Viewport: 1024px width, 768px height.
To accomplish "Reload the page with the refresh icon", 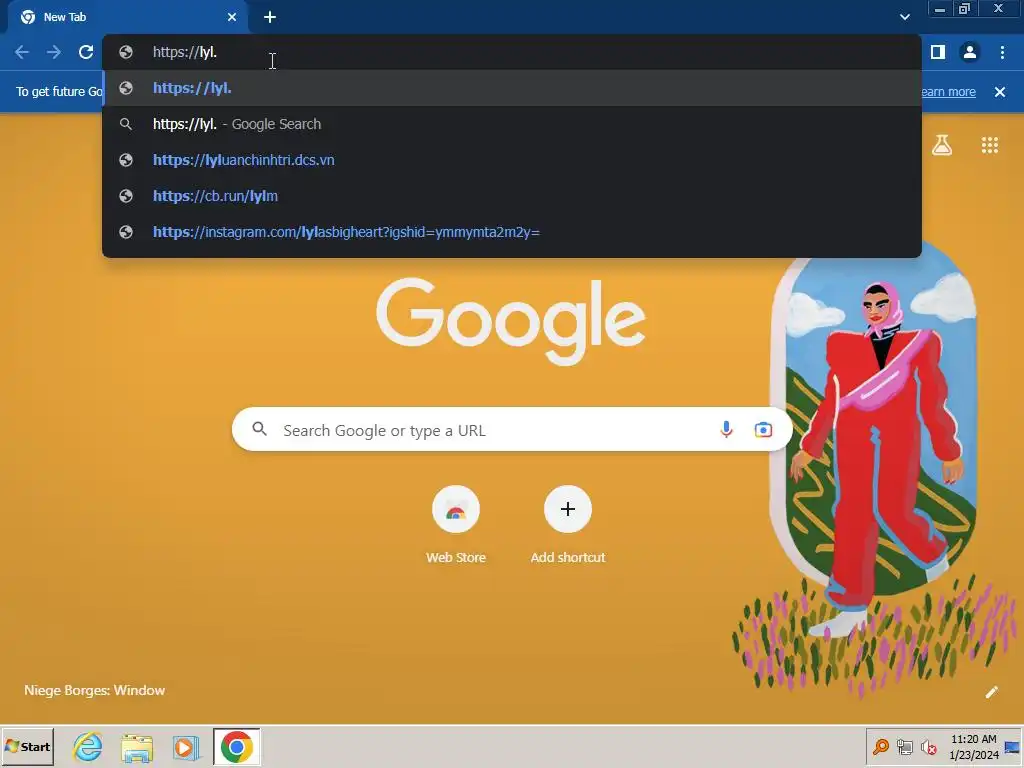I will [86, 52].
